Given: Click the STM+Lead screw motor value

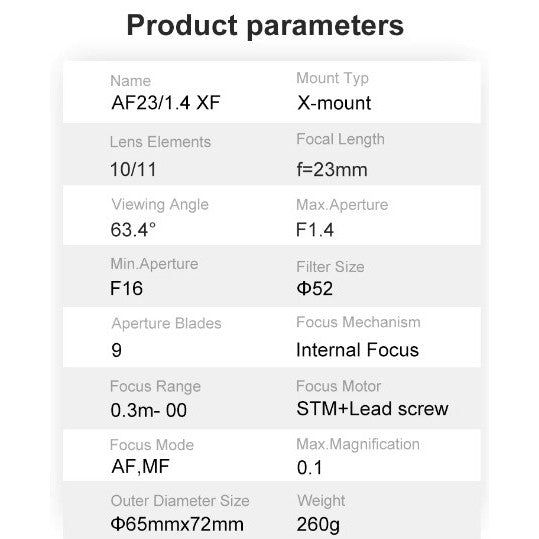Looking at the screenshot, I should (x=372, y=408).
